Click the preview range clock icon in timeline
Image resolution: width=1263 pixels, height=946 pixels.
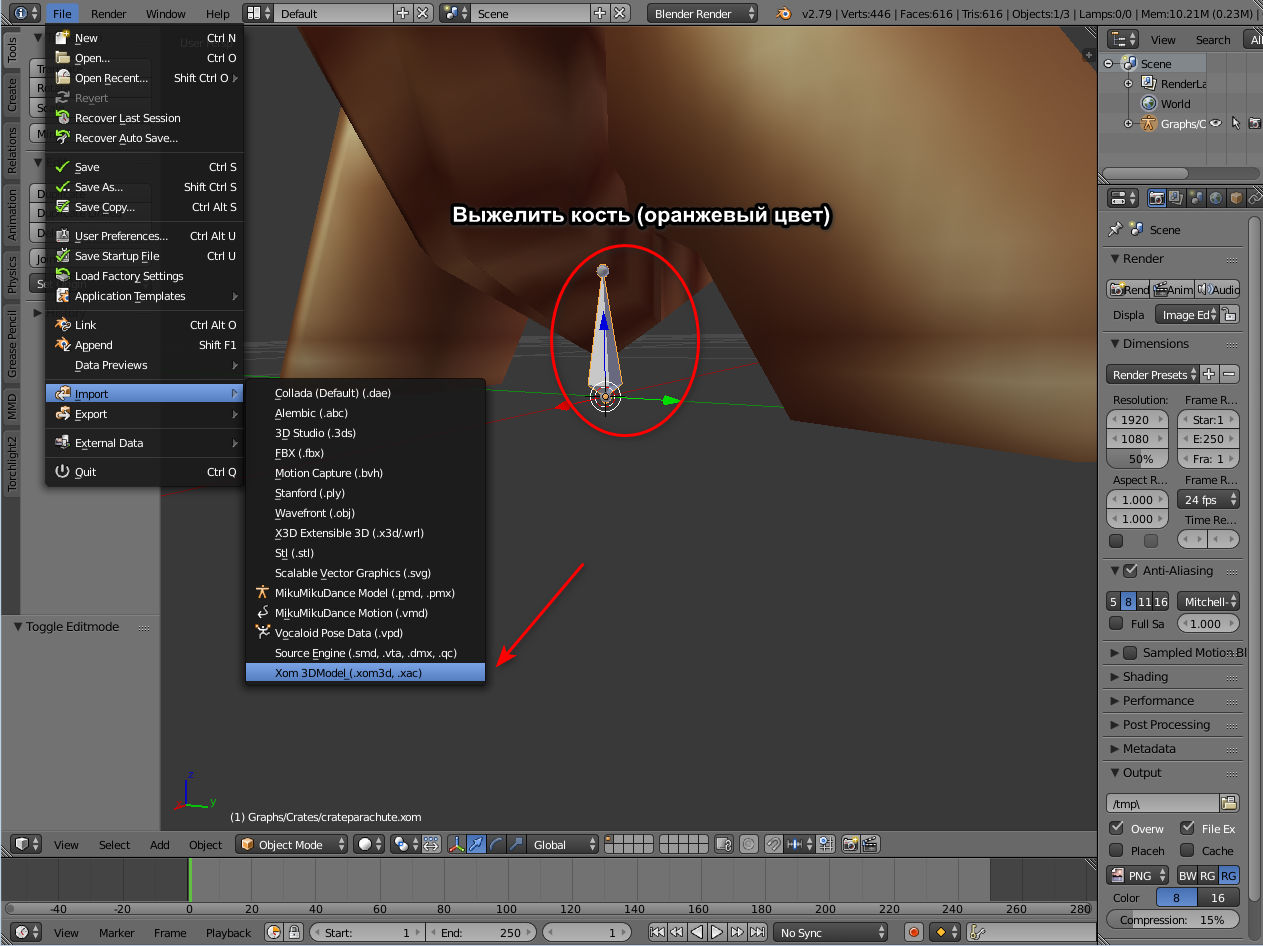click(x=274, y=932)
